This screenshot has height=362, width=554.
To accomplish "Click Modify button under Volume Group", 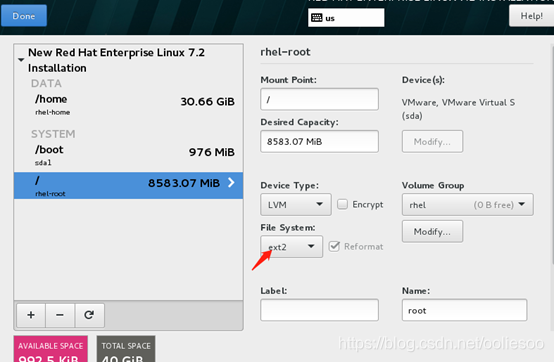I will click(x=432, y=232).
